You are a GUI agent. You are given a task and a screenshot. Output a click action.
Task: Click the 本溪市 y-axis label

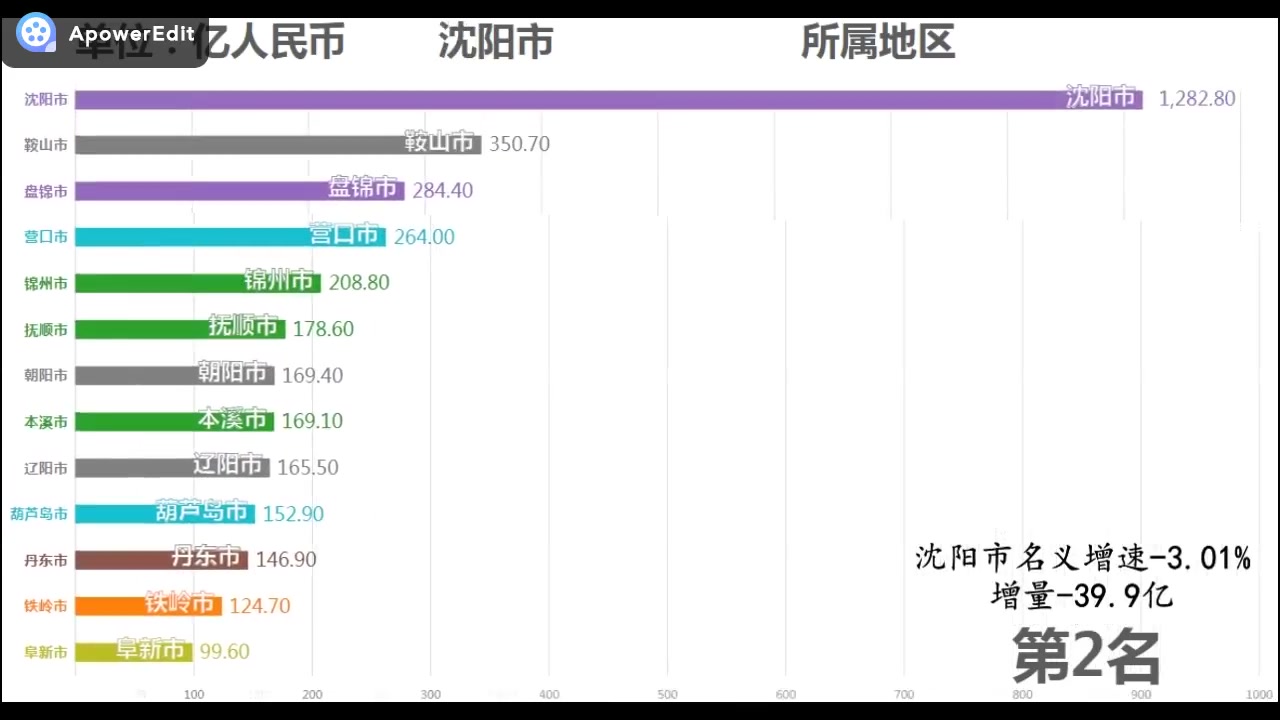tap(46, 422)
